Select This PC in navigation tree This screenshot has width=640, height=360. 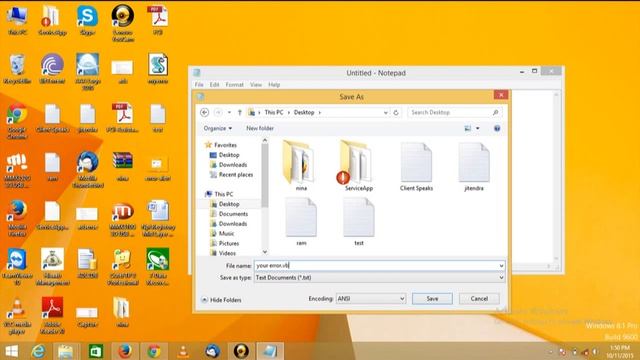pos(220,194)
